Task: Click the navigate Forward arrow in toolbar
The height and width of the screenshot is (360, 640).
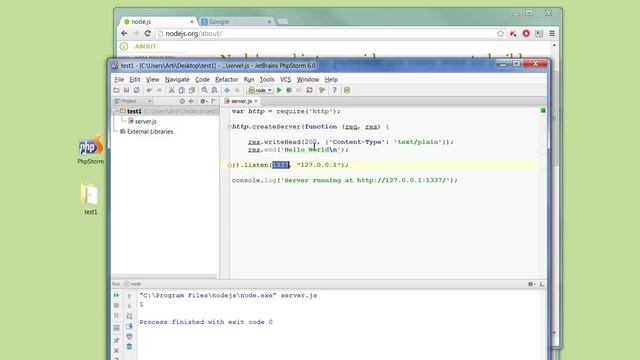Action: [237, 90]
